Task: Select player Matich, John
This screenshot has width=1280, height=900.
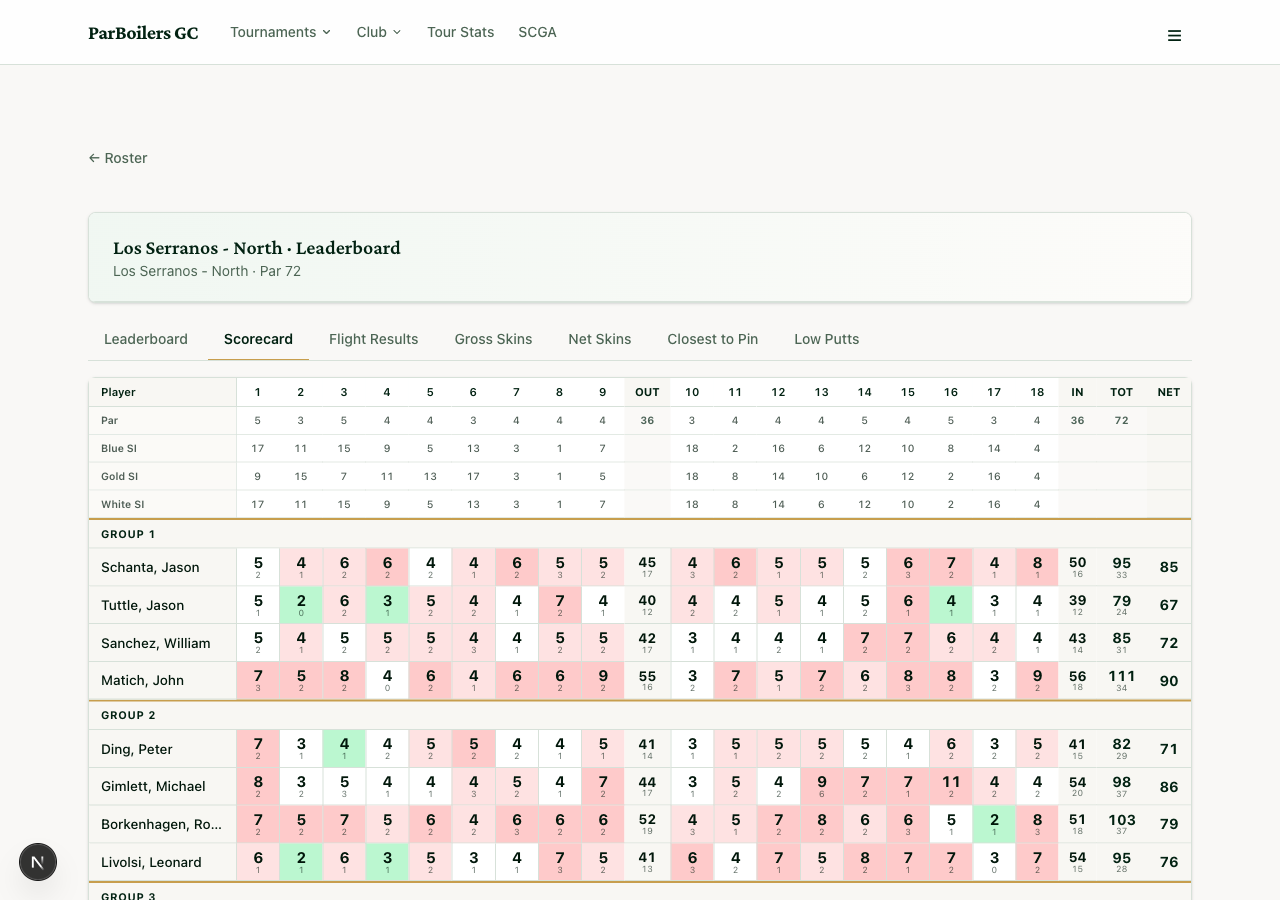Action: point(143,680)
